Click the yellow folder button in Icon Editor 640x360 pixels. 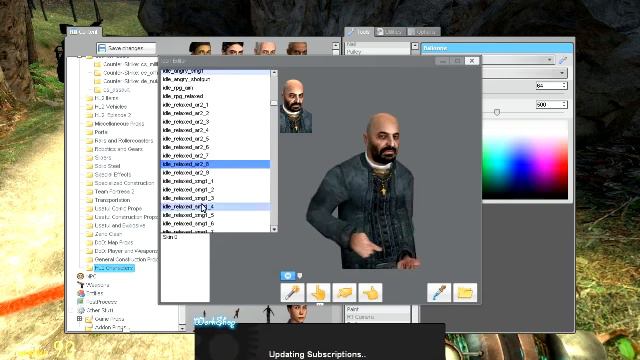pyautogui.click(x=465, y=293)
